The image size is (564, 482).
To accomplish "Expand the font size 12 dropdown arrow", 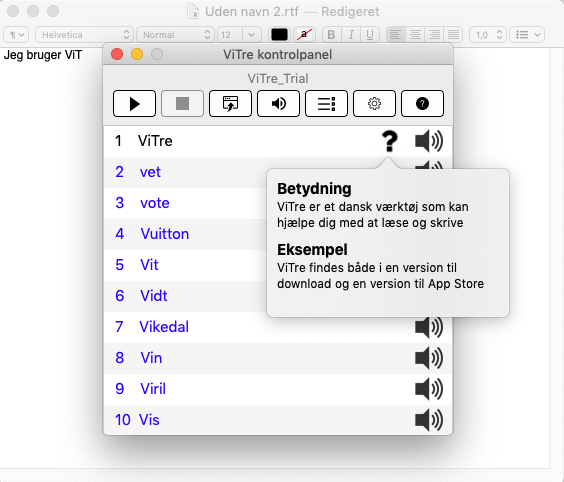I will point(251,35).
